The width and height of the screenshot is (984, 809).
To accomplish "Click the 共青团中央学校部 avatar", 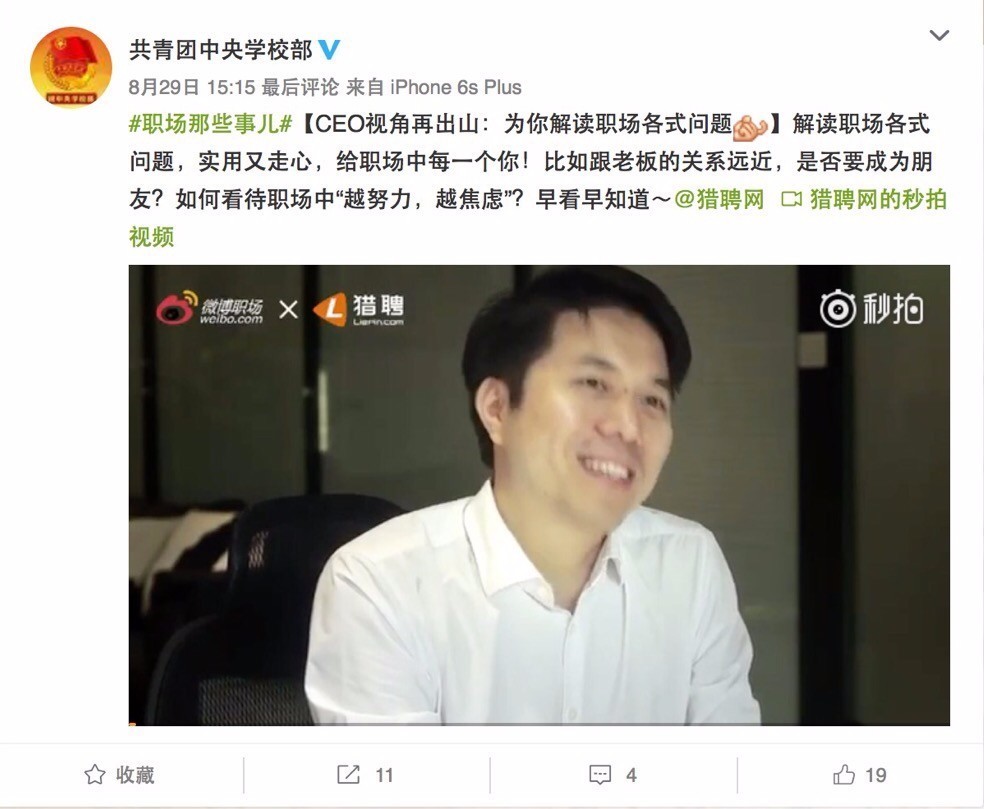I will (71, 67).
